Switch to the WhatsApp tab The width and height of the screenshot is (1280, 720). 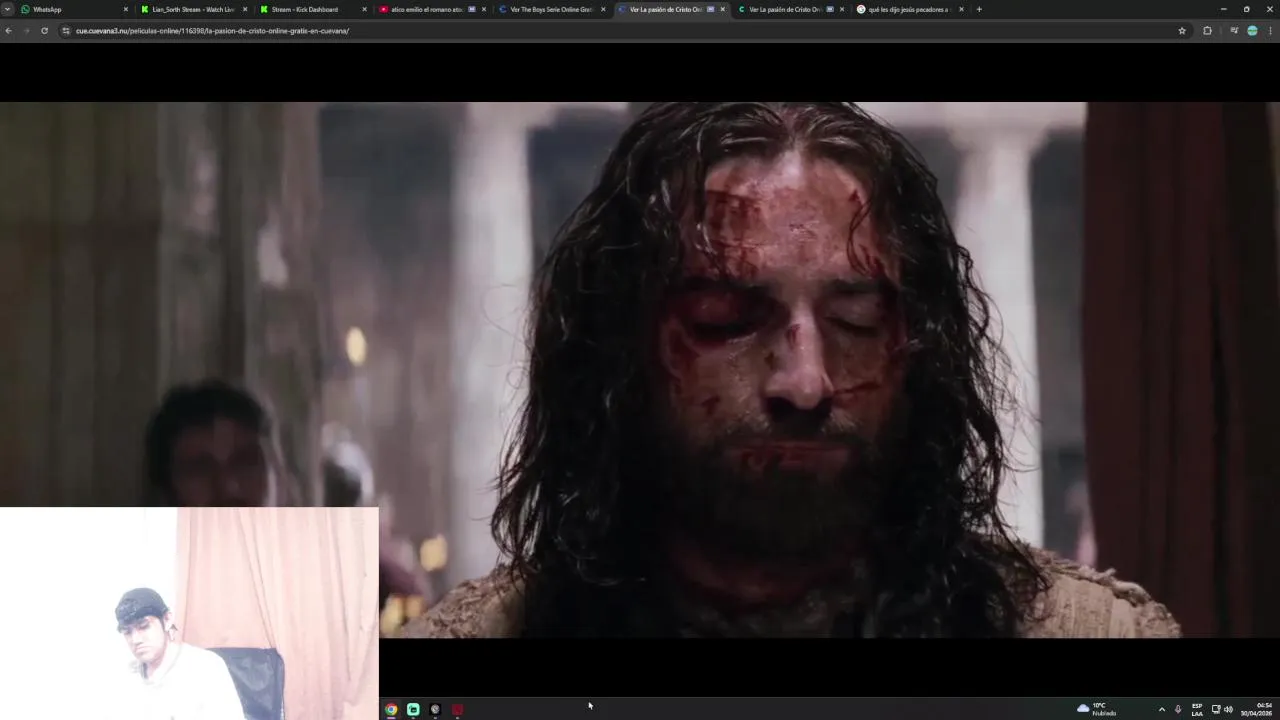(x=75, y=9)
